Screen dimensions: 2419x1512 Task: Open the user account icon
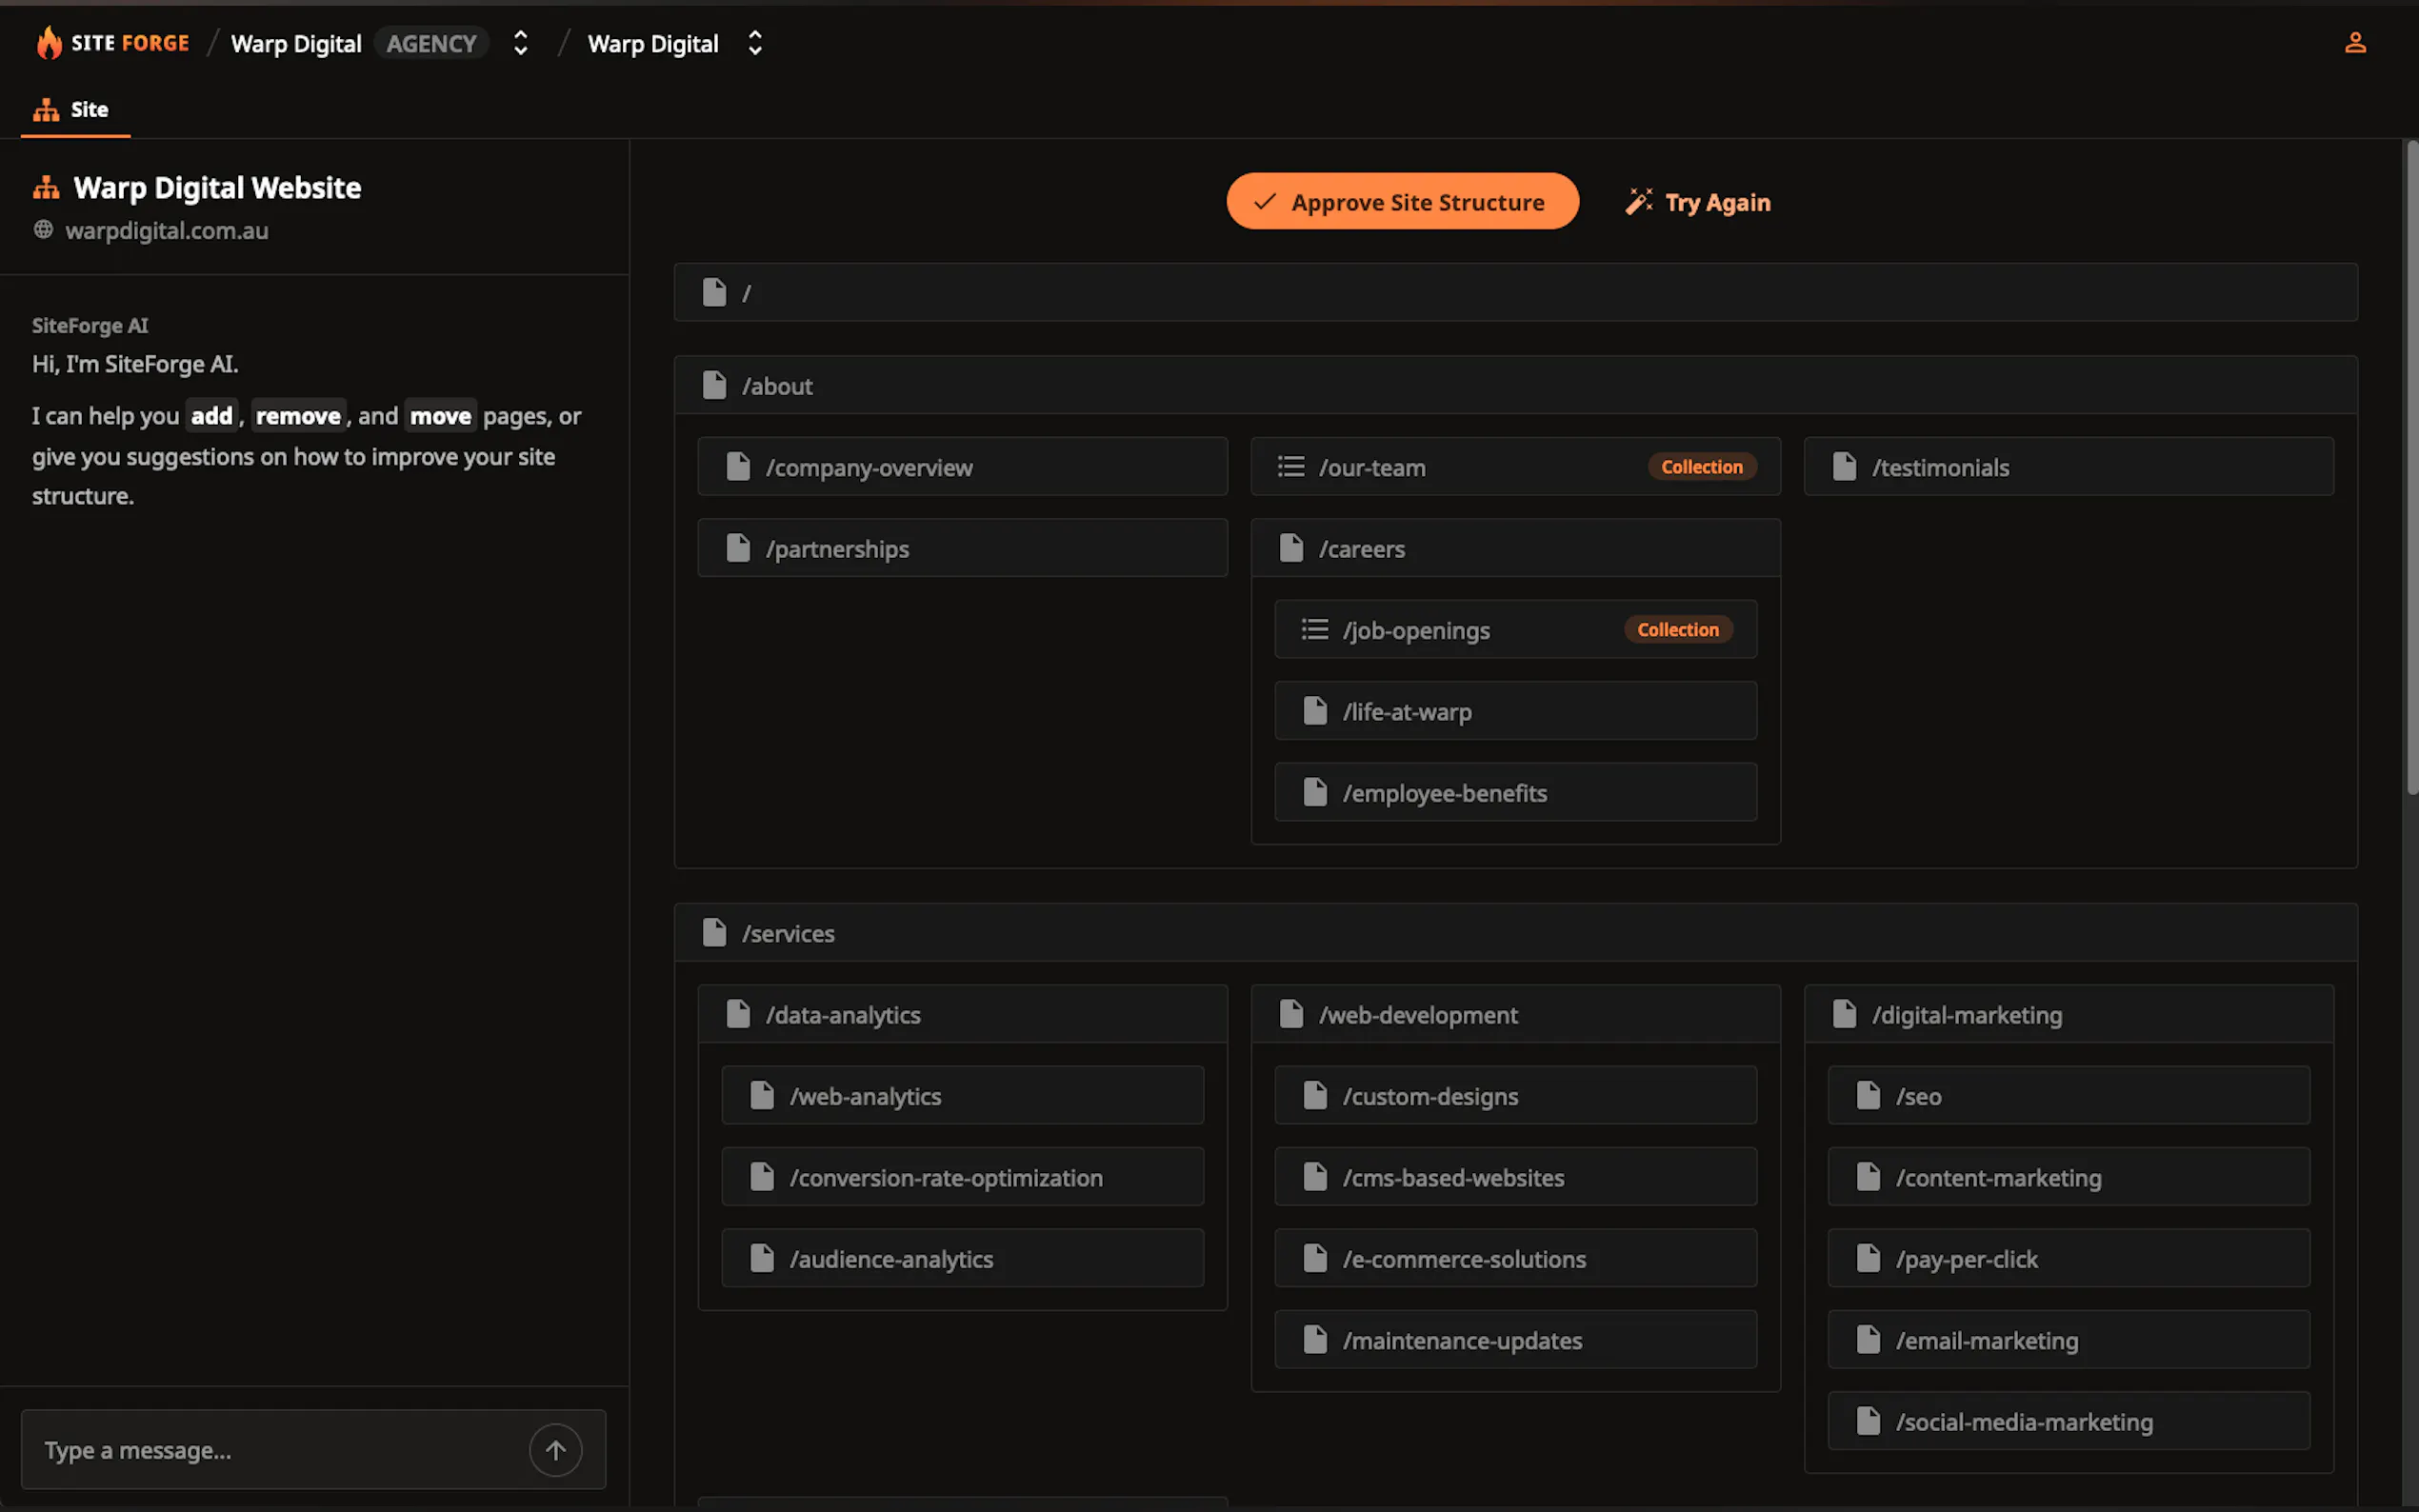(2355, 42)
